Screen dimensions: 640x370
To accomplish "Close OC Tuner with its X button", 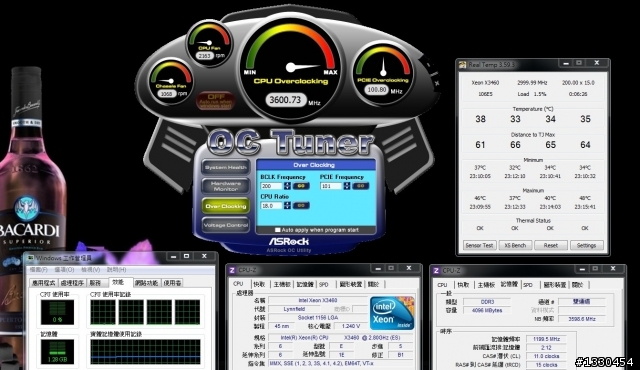I will (x=436, y=83).
